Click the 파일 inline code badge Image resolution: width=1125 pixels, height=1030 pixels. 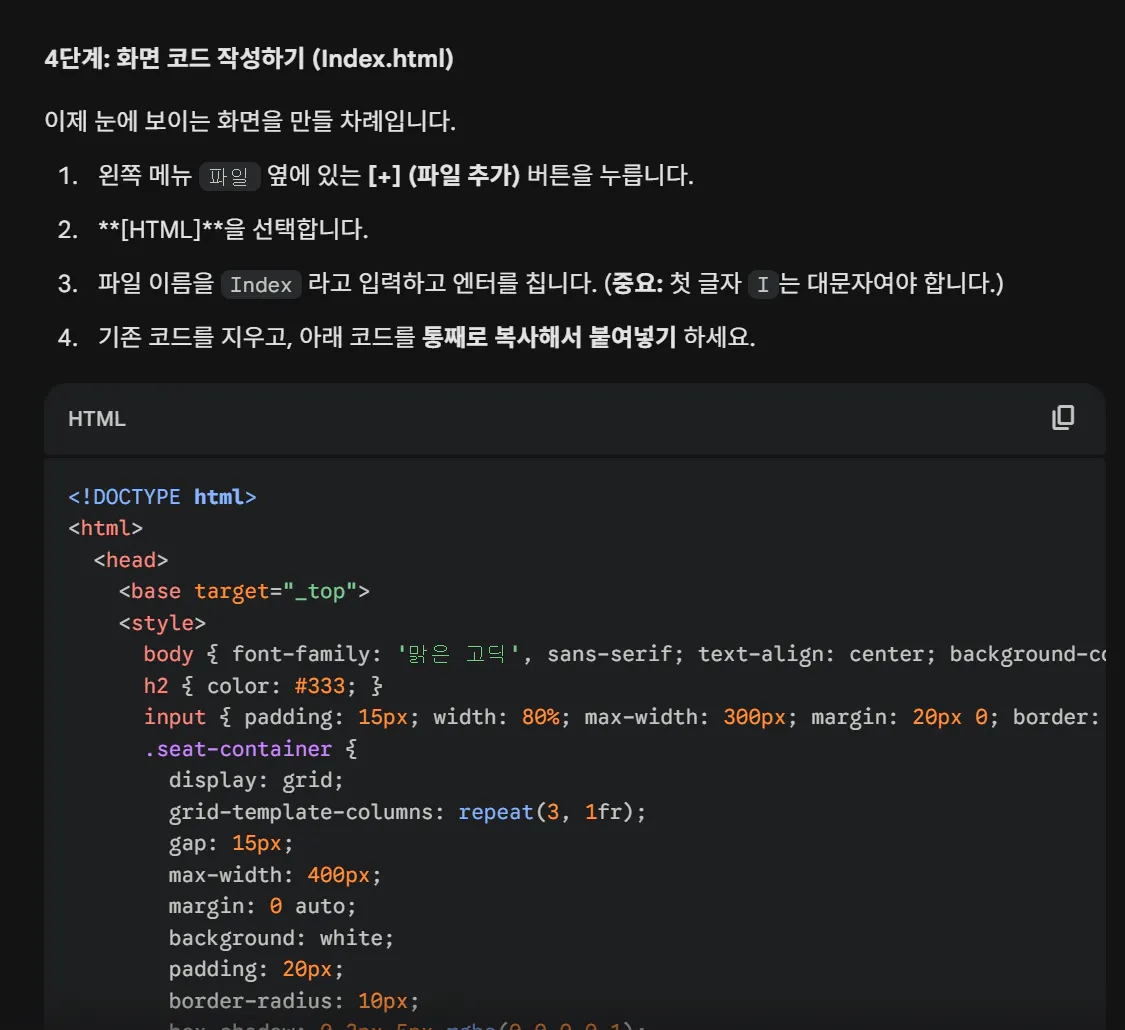(x=229, y=175)
